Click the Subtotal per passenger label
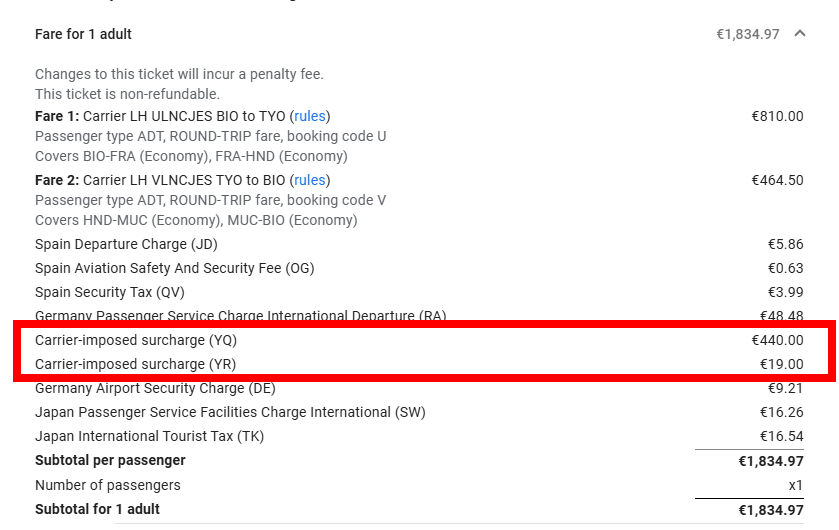839x530 pixels. coord(110,460)
